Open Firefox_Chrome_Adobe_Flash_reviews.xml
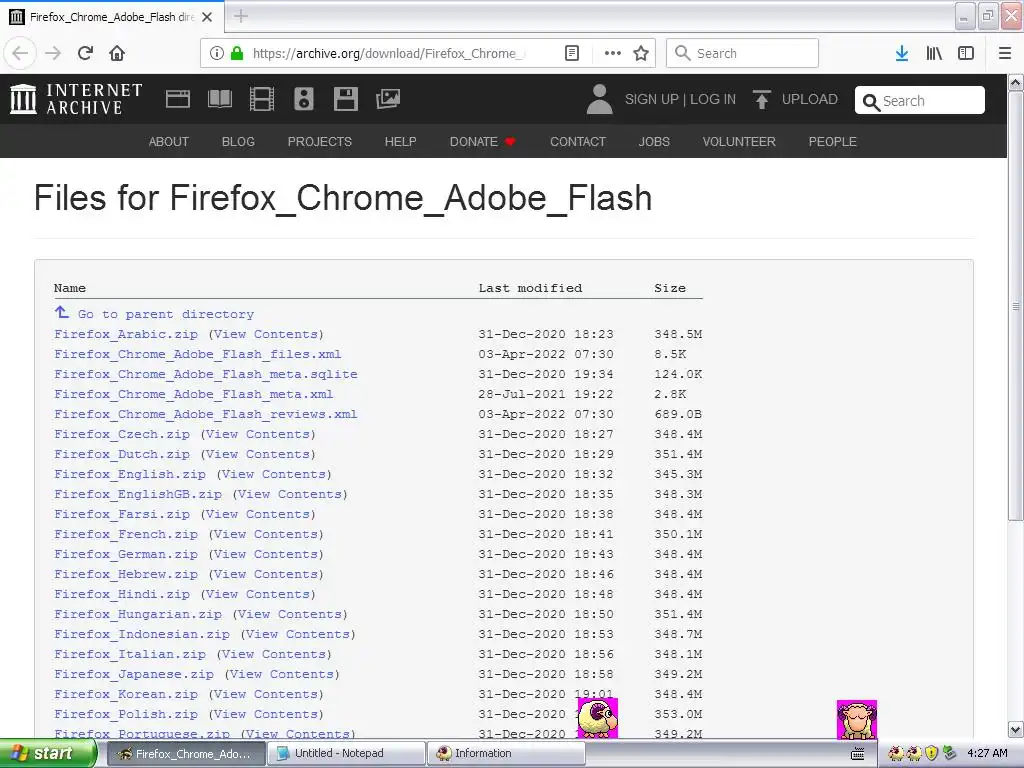Image resolution: width=1024 pixels, height=768 pixels. [206, 414]
